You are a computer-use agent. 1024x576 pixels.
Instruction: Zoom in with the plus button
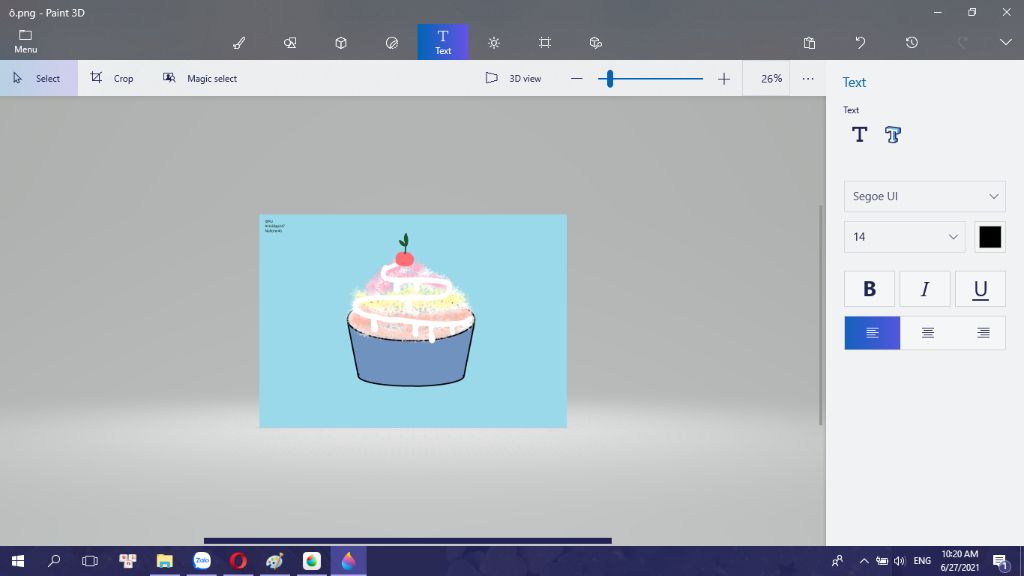(x=724, y=79)
